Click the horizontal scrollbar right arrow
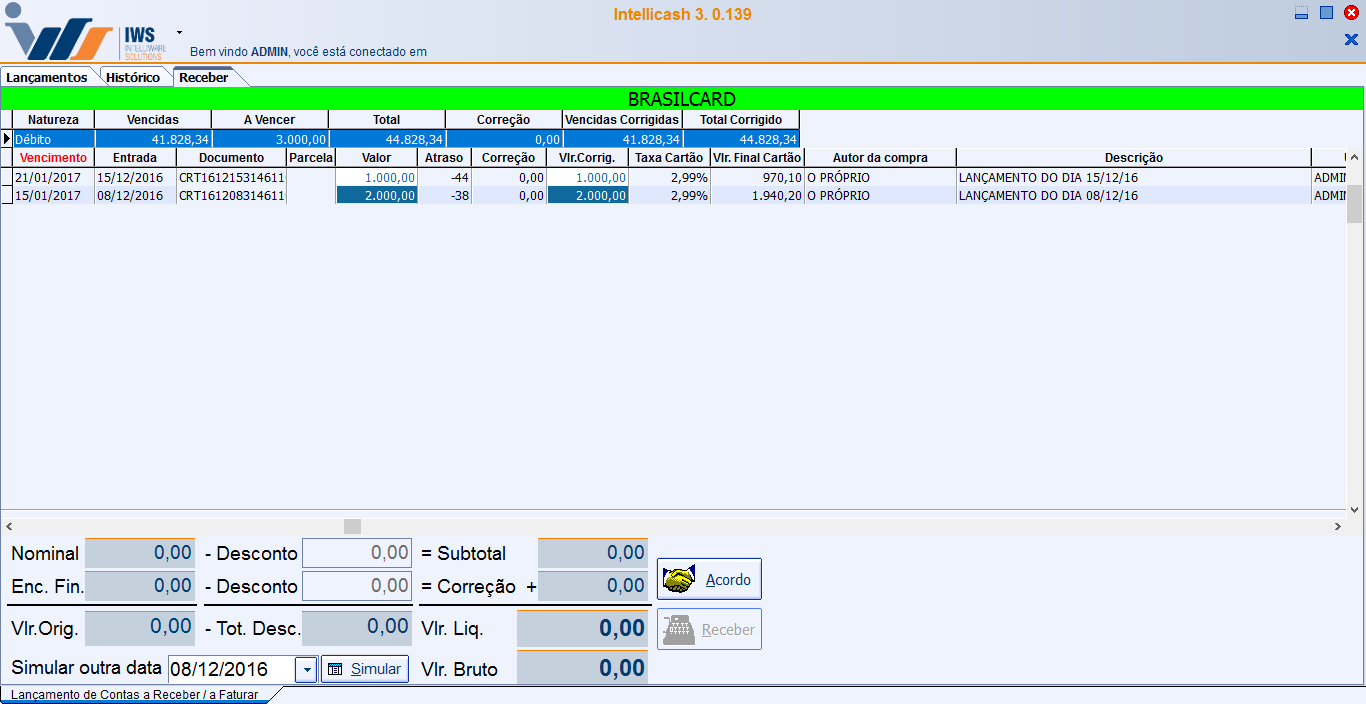1366x704 pixels. [x=1338, y=526]
